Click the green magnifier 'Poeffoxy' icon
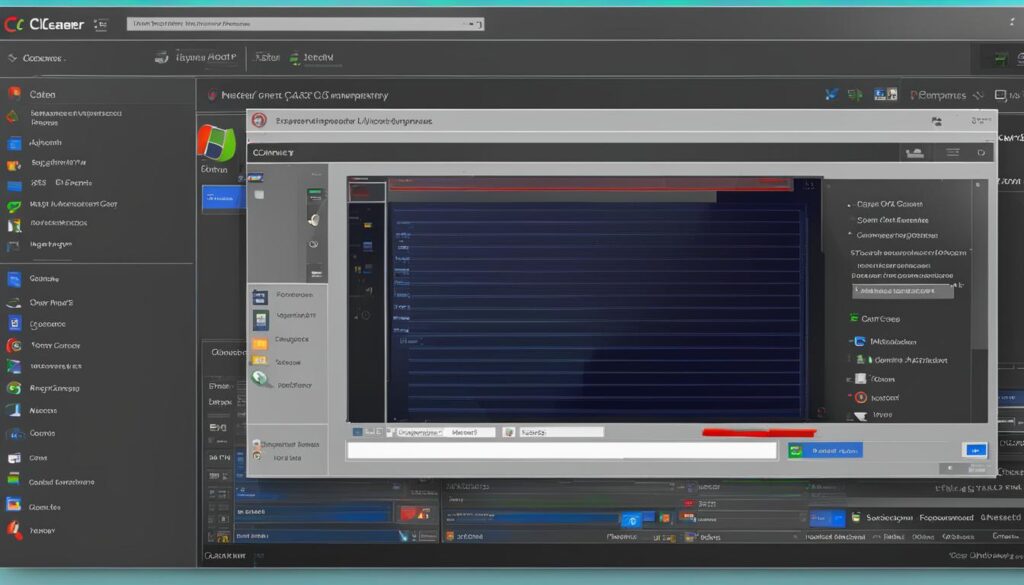The width and height of the screenshot is (1024, 585). pos(261,379)
